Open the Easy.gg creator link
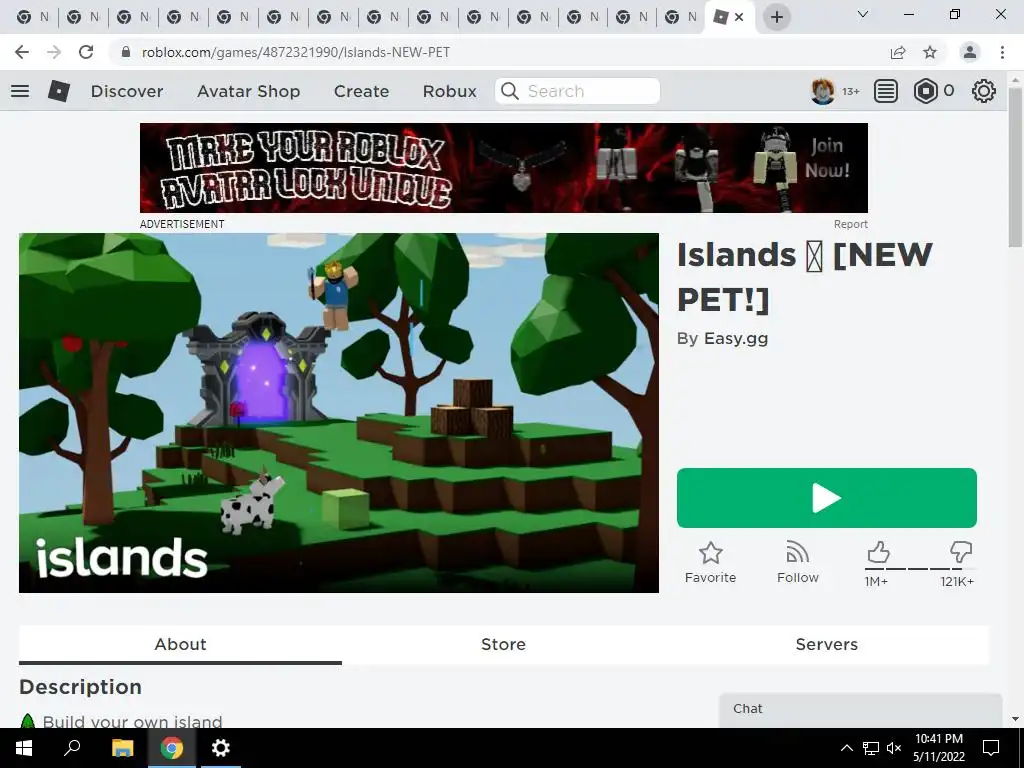1024x768 pixels. [736, 338]
